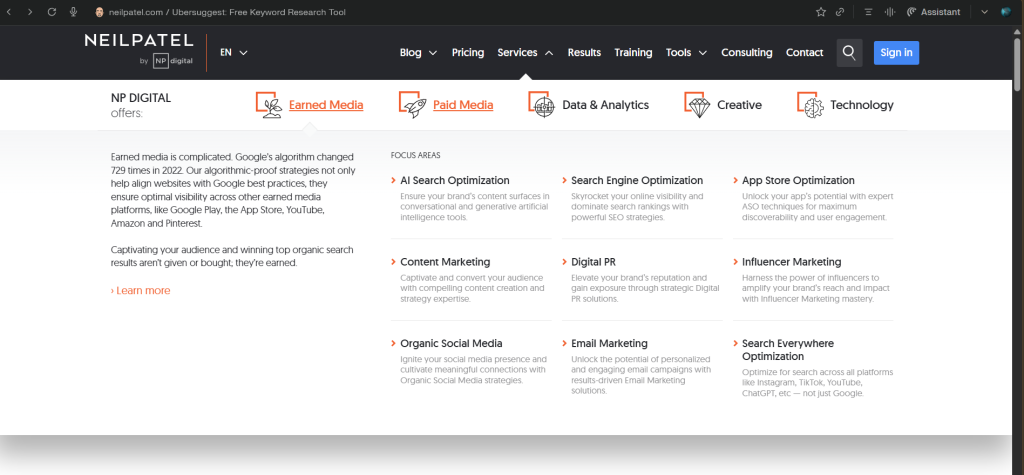Click the browser address bar URL text
This screenshot has height=475, width=1024.
[227, 12]
